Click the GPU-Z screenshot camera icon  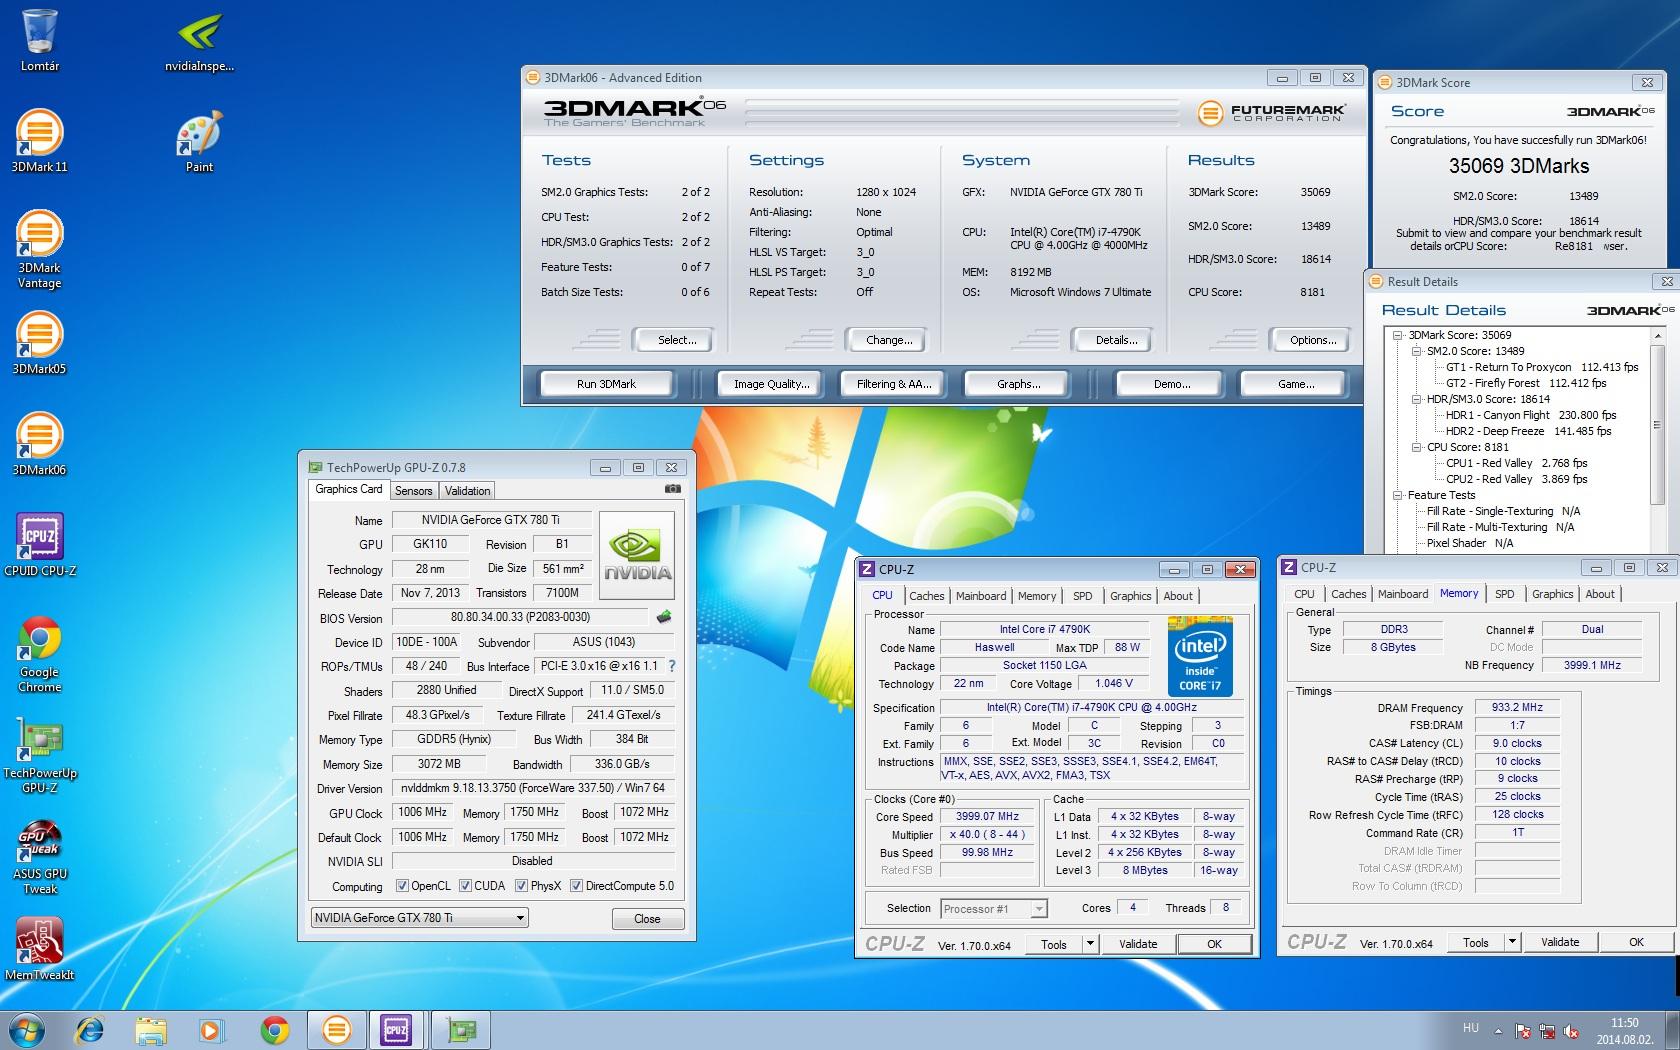[673, 489]
